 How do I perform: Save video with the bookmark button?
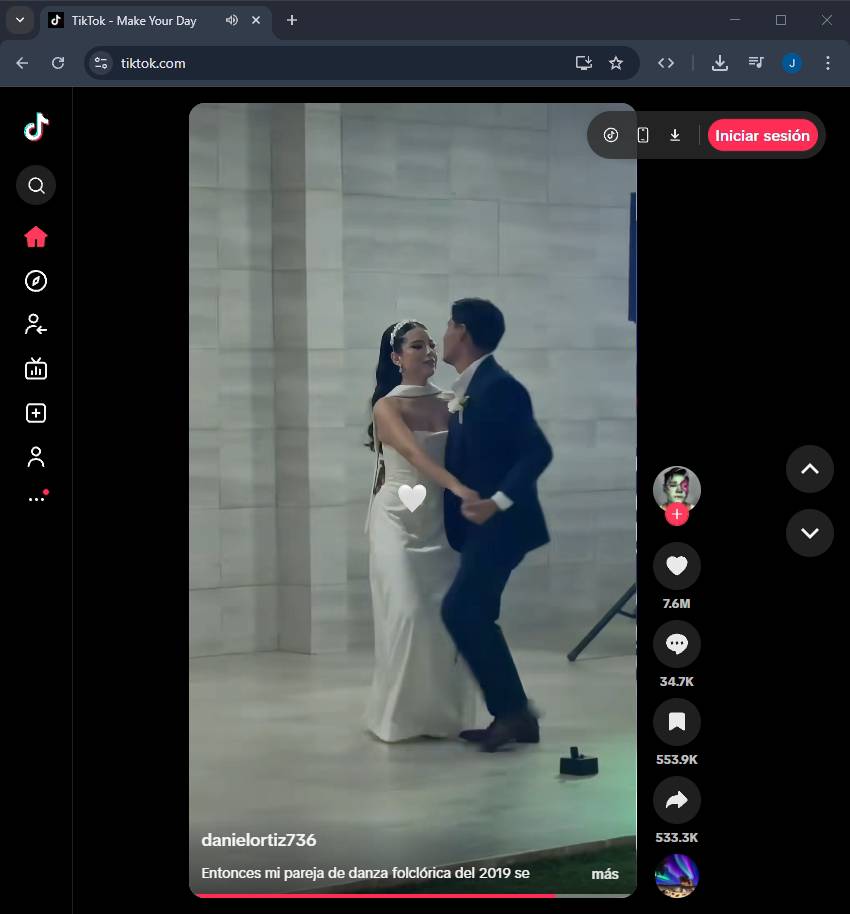click(676, 722)
